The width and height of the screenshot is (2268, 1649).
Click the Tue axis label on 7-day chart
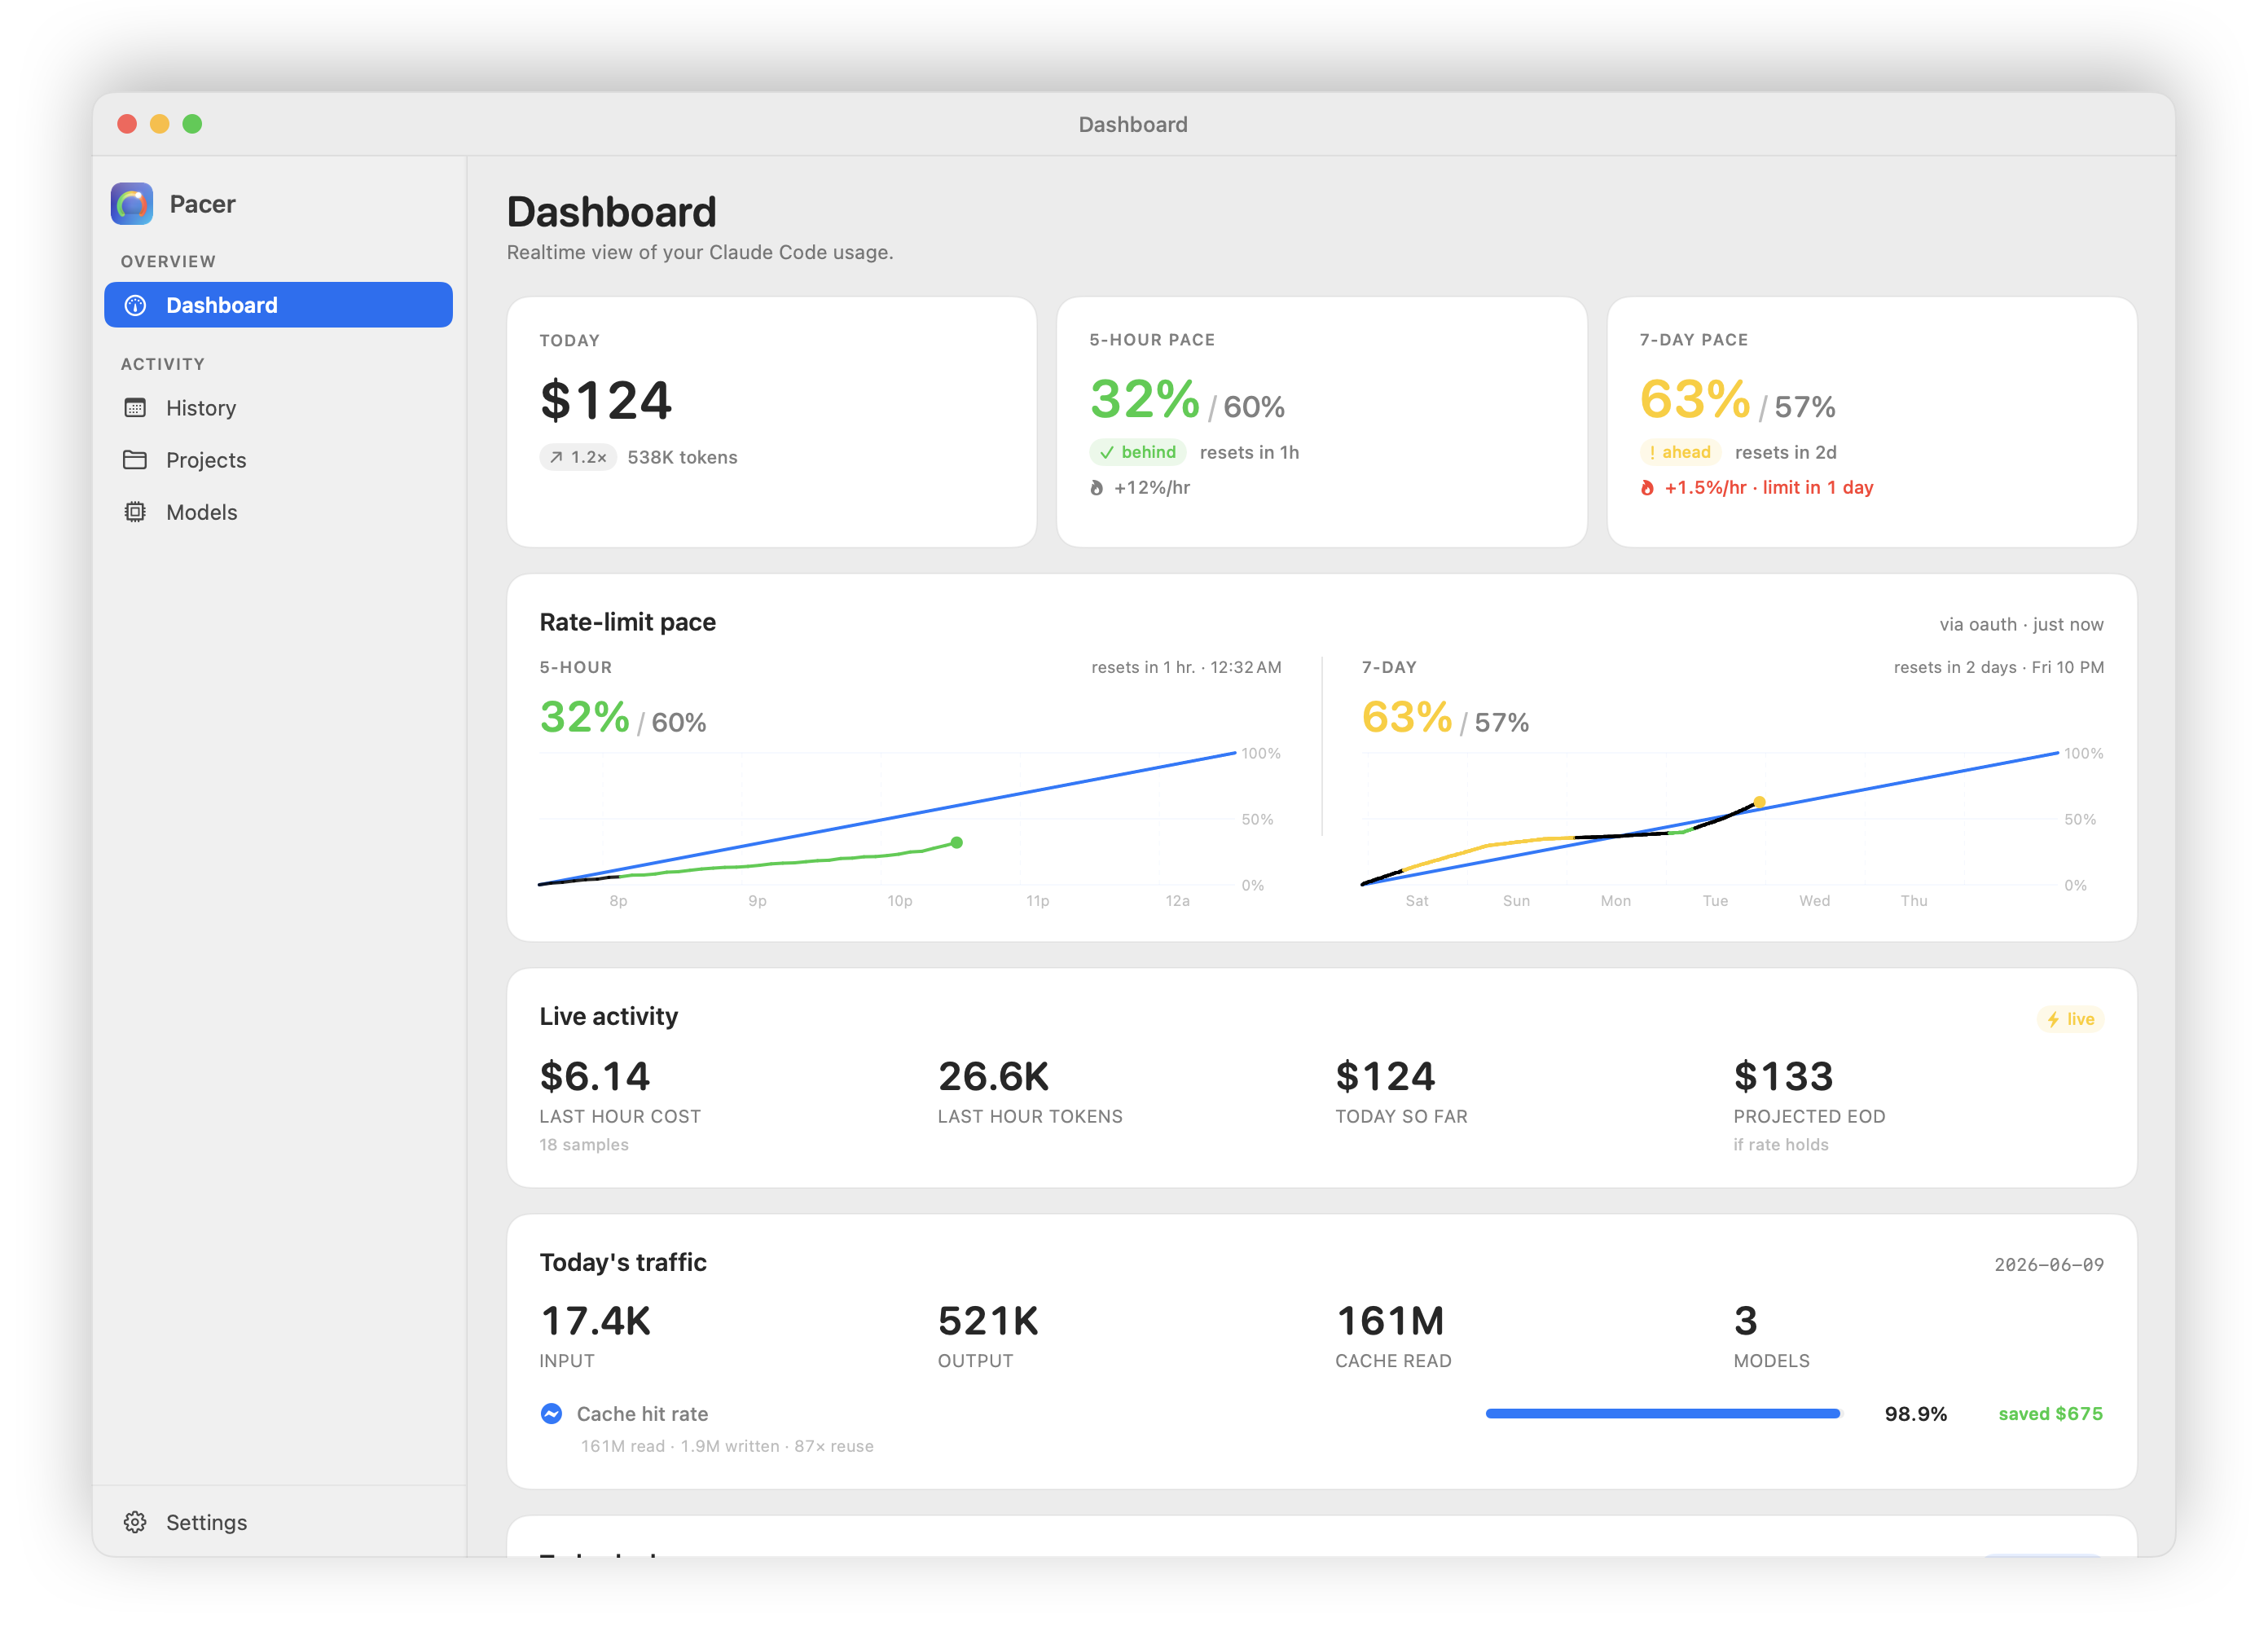point(1715,901)
